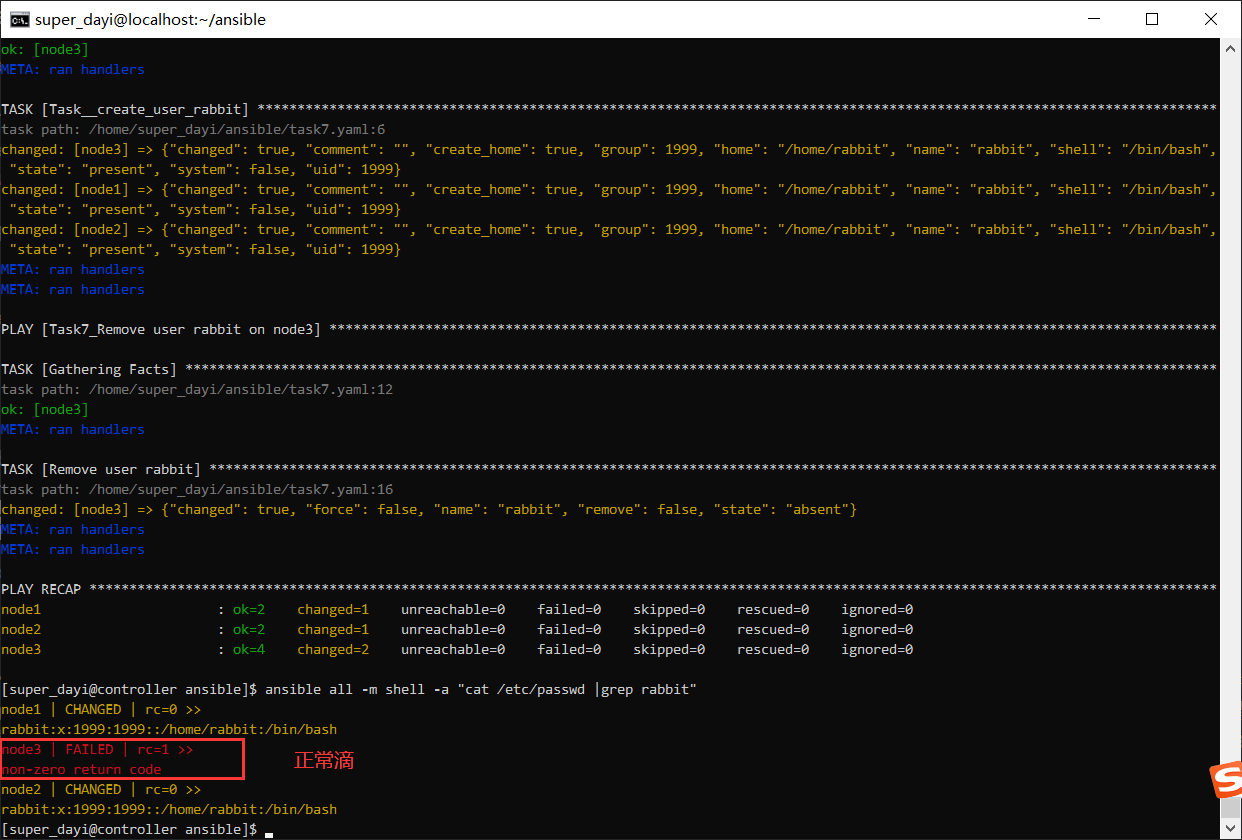
Task: Click the node2 recap row
Action: click(x=457, y=629)
